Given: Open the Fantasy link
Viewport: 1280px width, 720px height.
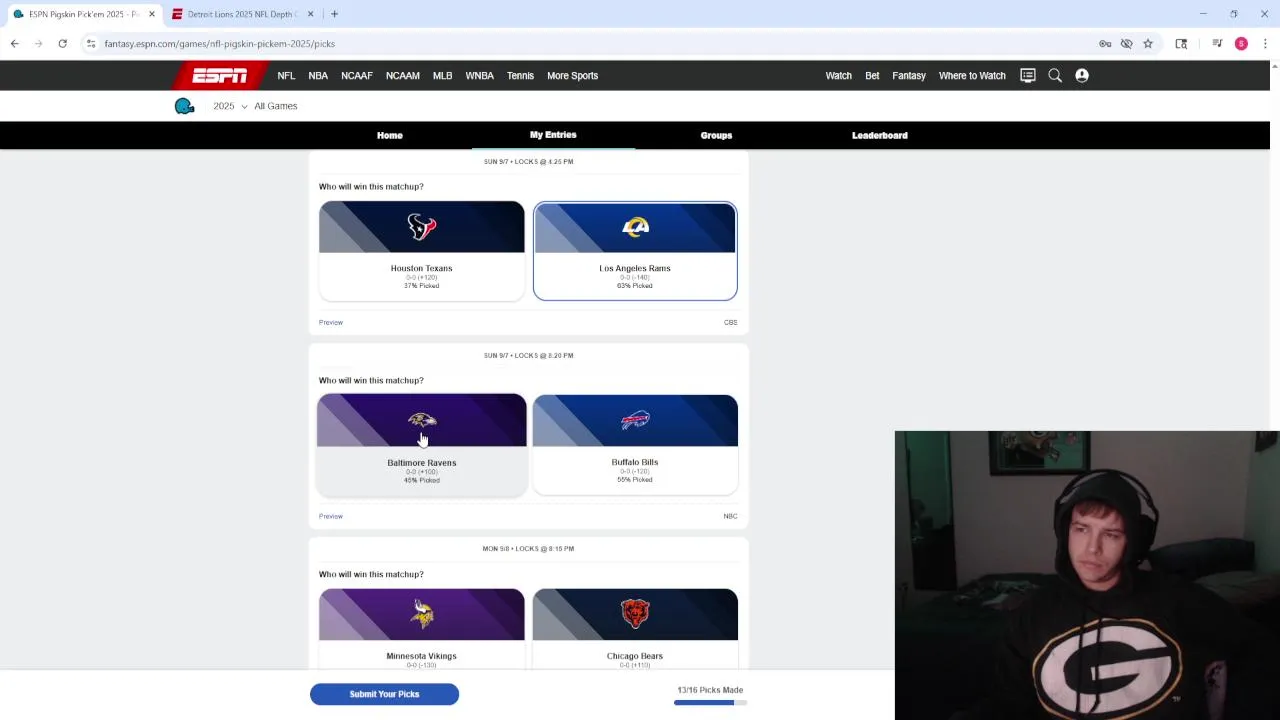Looking at the screenshot, I should click(x=909, y=76).
